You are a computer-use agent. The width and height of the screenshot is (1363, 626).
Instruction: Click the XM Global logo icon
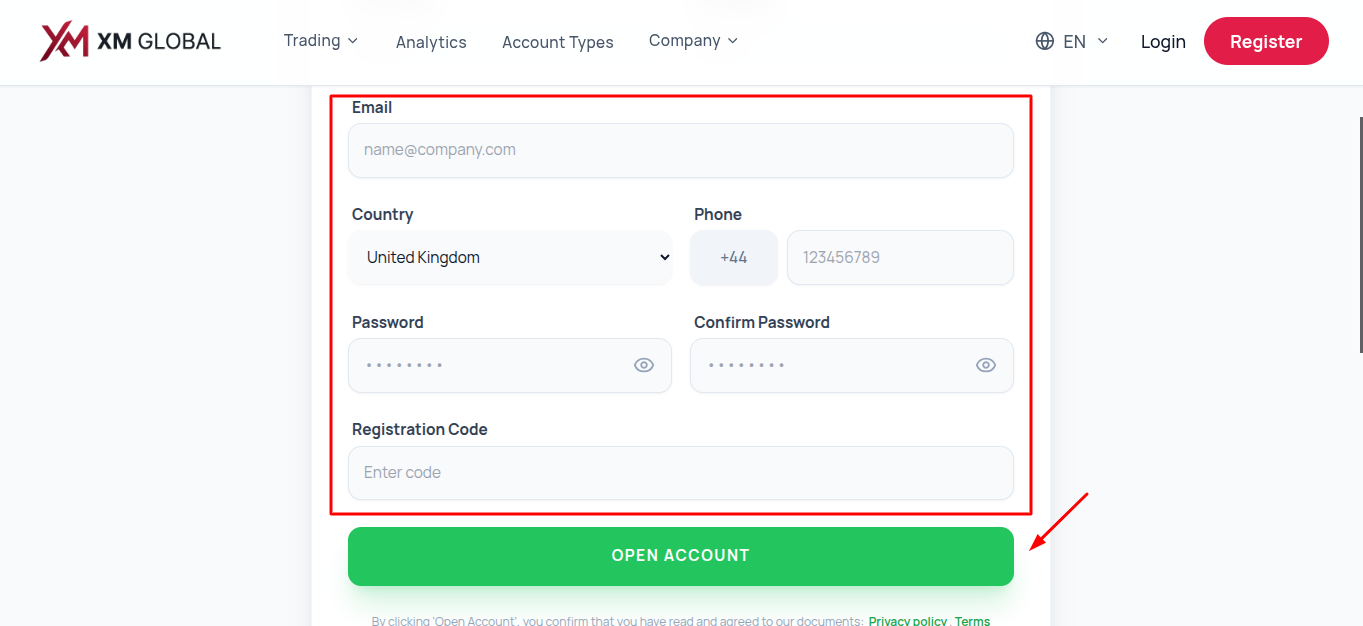coord(64,42)
